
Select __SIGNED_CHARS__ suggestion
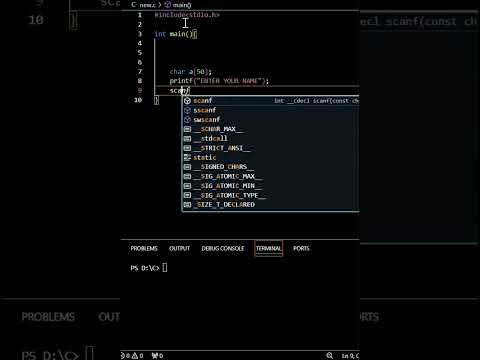271,167
